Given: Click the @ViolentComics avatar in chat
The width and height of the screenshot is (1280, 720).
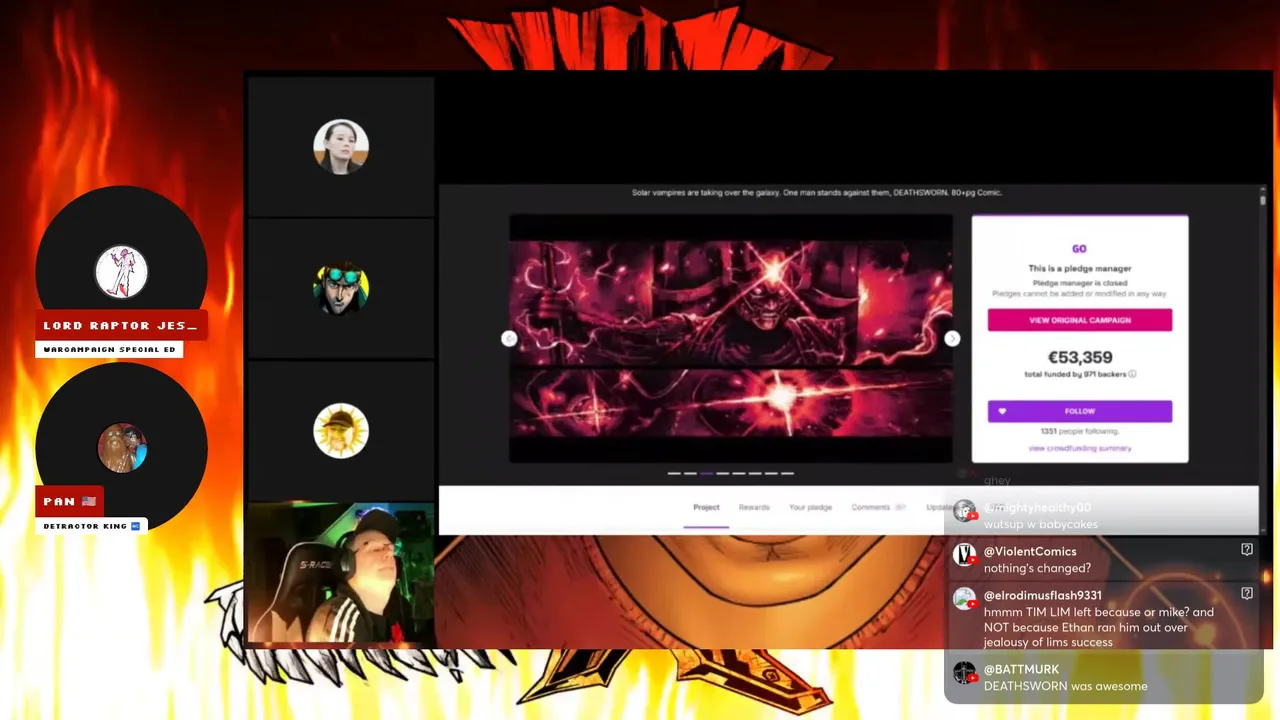Looking at the screenshot, I should click(x=964, y=554).
